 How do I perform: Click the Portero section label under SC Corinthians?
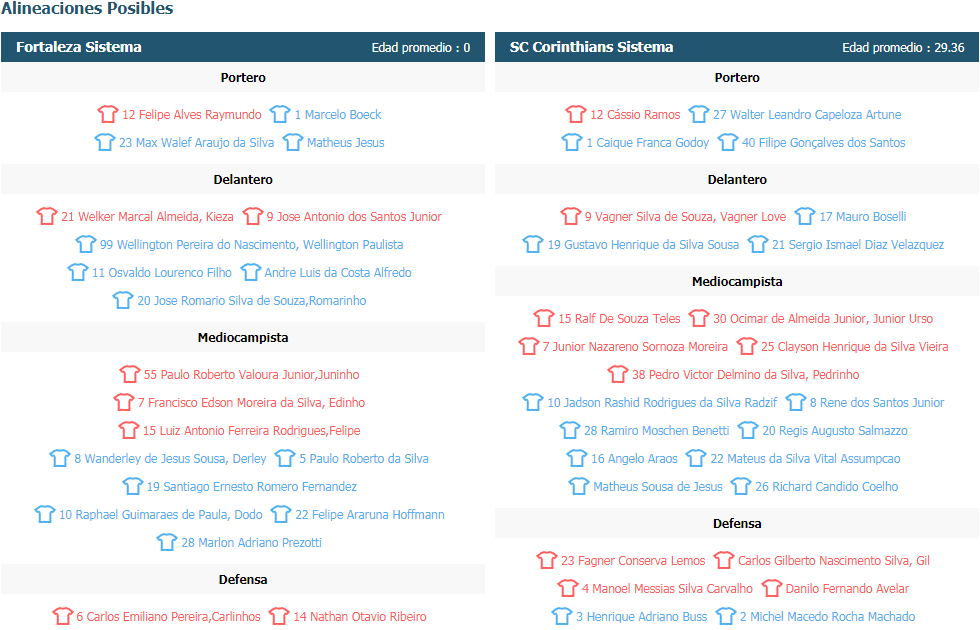click(x=737, y=78)
